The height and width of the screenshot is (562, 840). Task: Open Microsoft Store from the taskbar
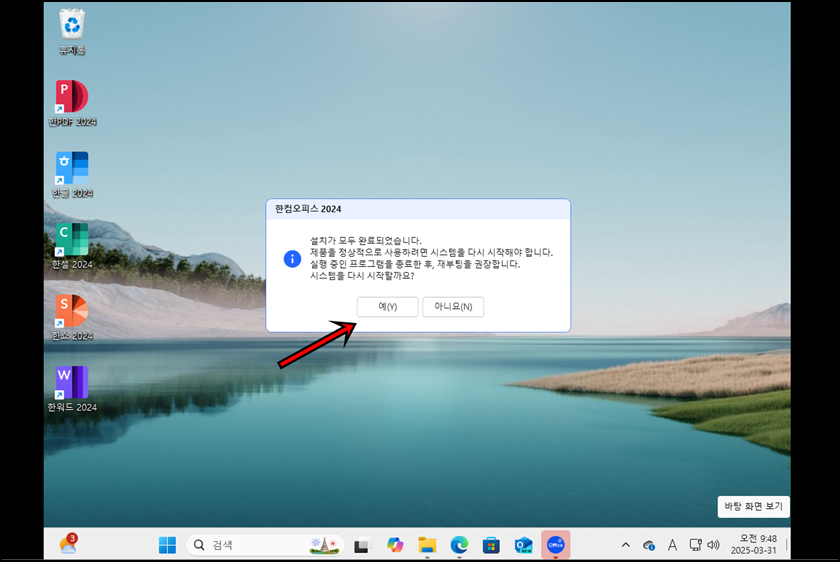[x=491, y=545]
